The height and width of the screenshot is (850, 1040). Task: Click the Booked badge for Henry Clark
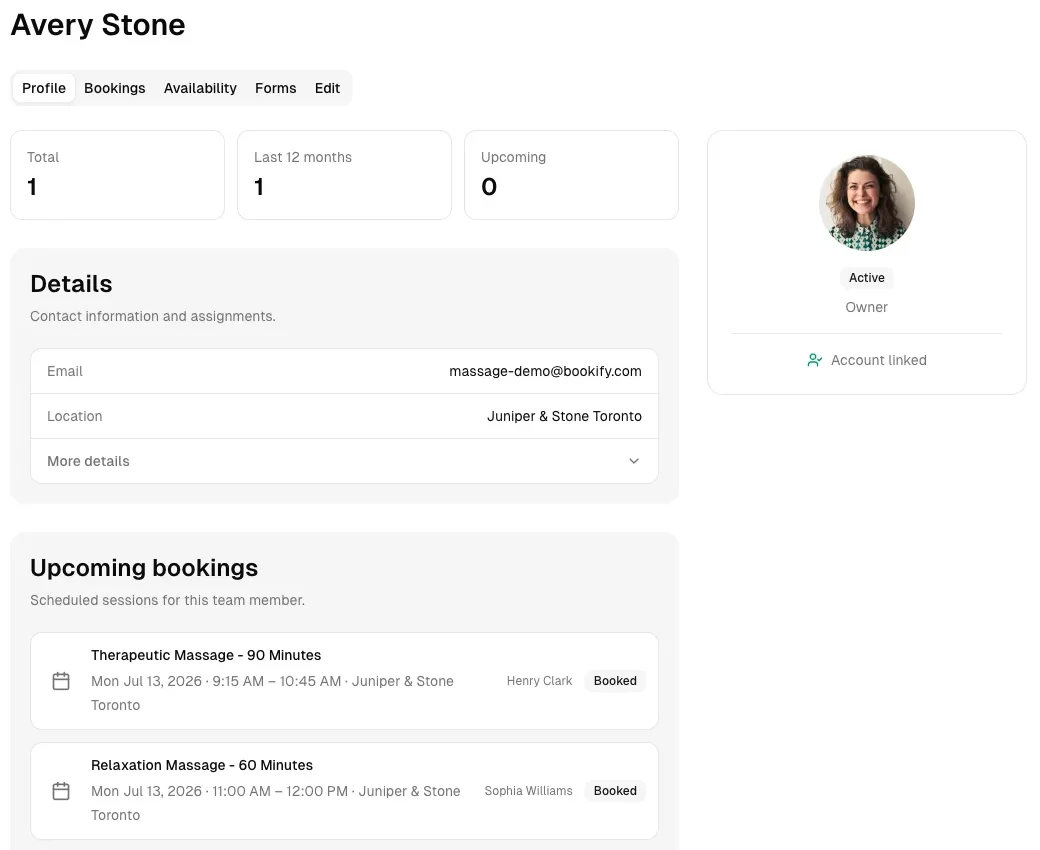[615, 681]
